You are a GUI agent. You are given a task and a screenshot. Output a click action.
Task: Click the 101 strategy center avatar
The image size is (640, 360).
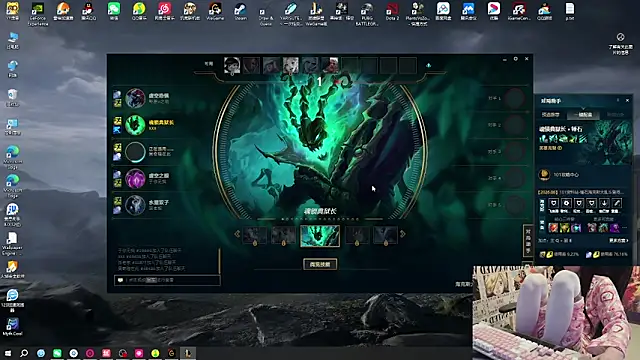544,175
